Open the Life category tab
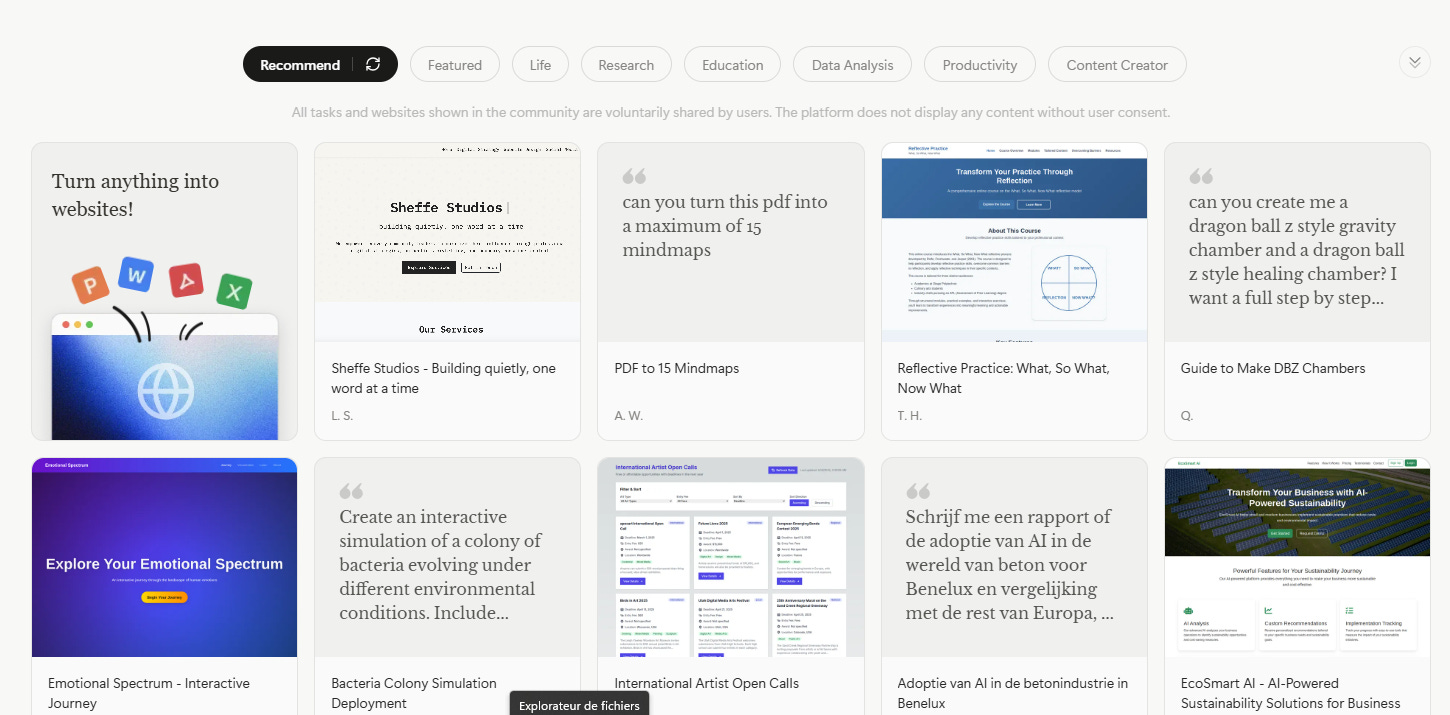 point(540,65)
